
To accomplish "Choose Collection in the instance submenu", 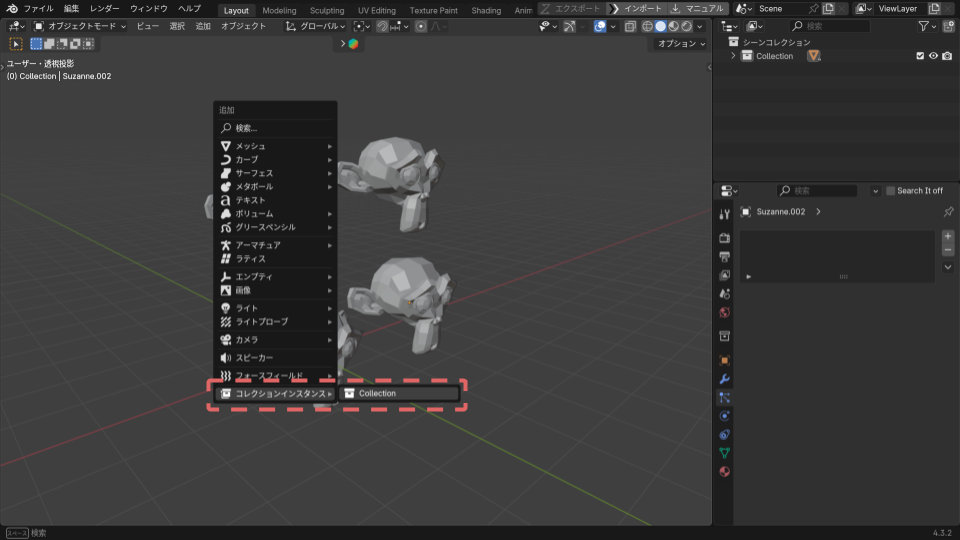I will click(x=399, y=393).
